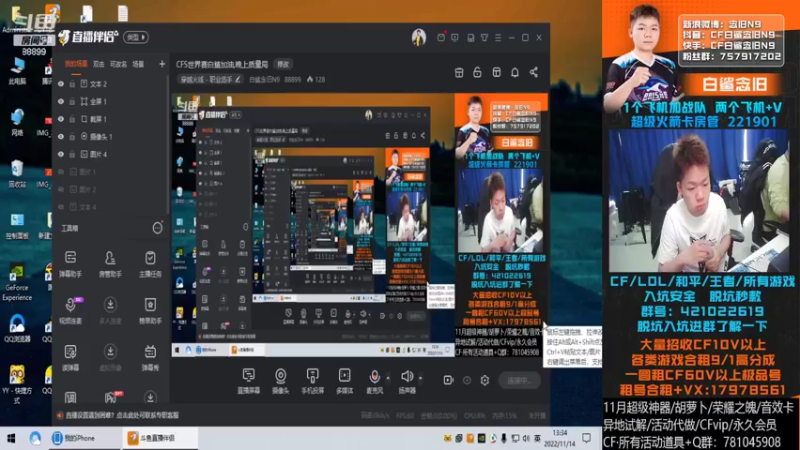
Task: Open the 视频连麦 microphone tool
Action: click(x=70, y=310)
